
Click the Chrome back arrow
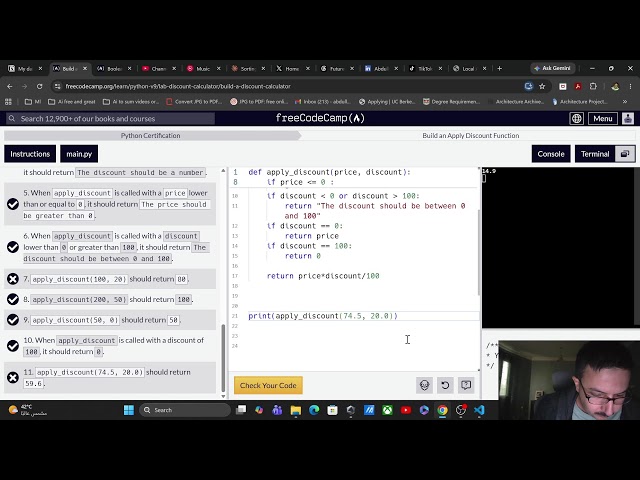tap(10, 86)
